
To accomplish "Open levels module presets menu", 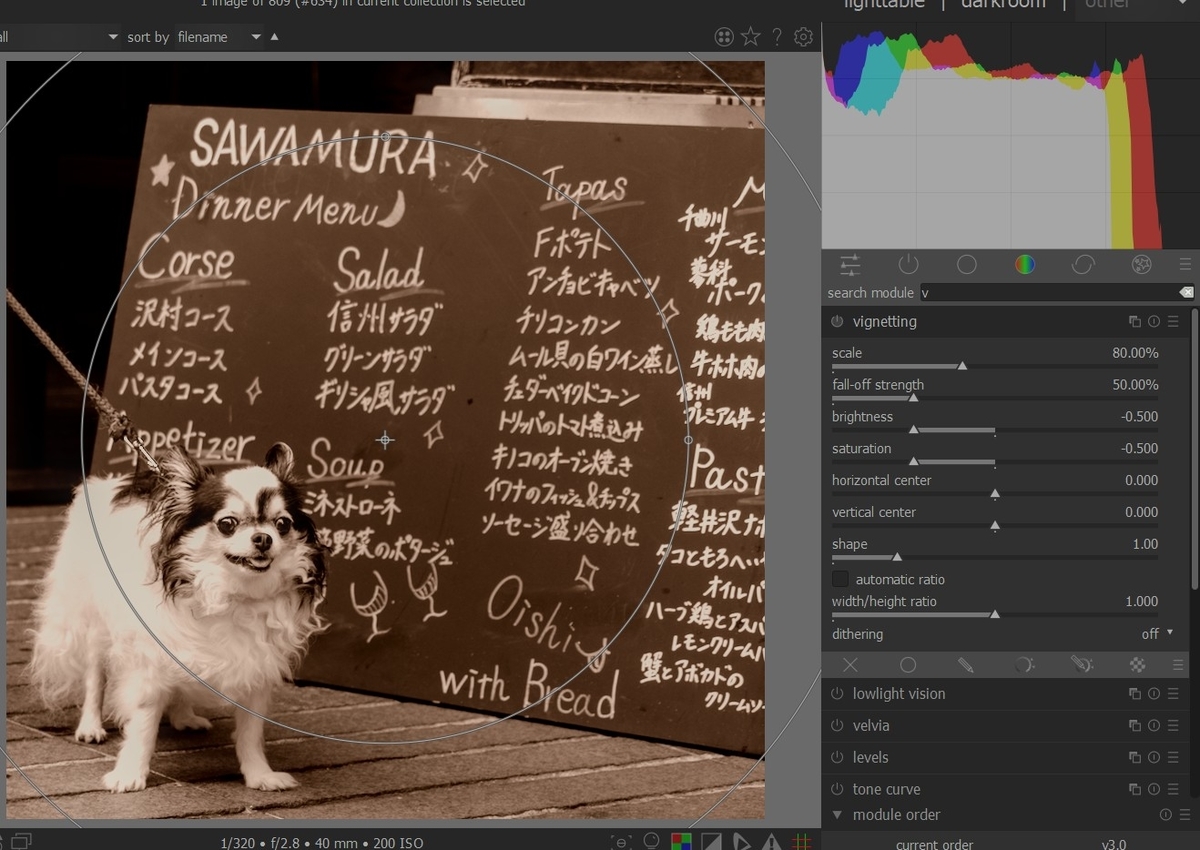I will pos(1172,758).
